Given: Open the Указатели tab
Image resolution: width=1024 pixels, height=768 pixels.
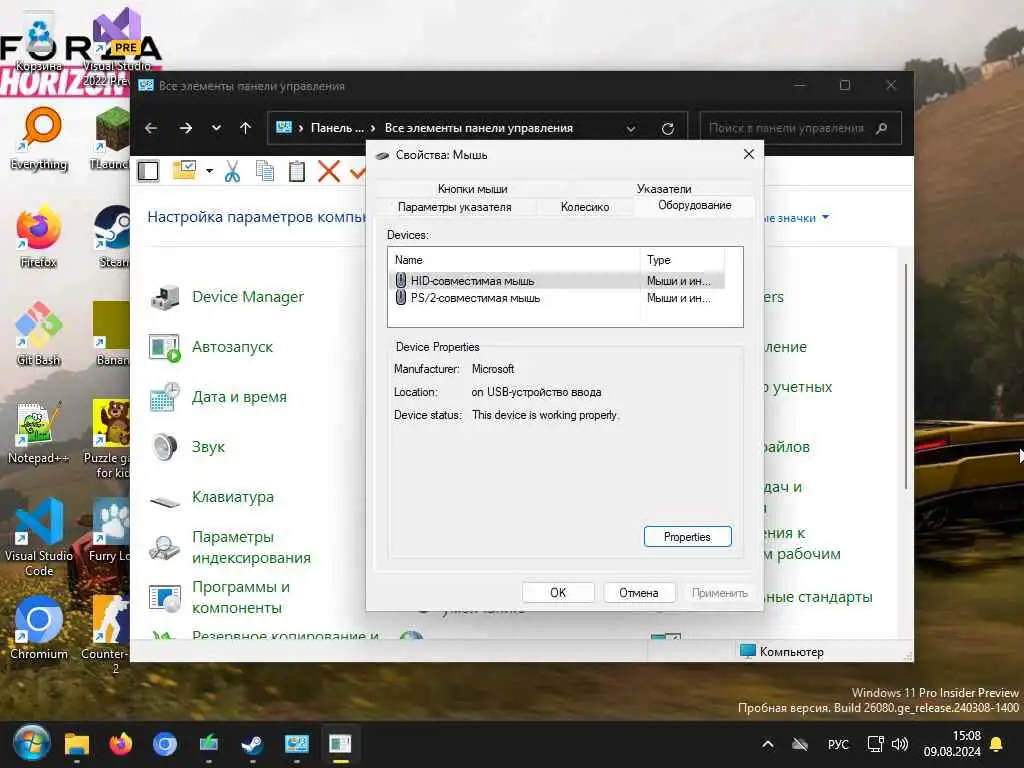Looking at the screenshot, I should 664,189.
